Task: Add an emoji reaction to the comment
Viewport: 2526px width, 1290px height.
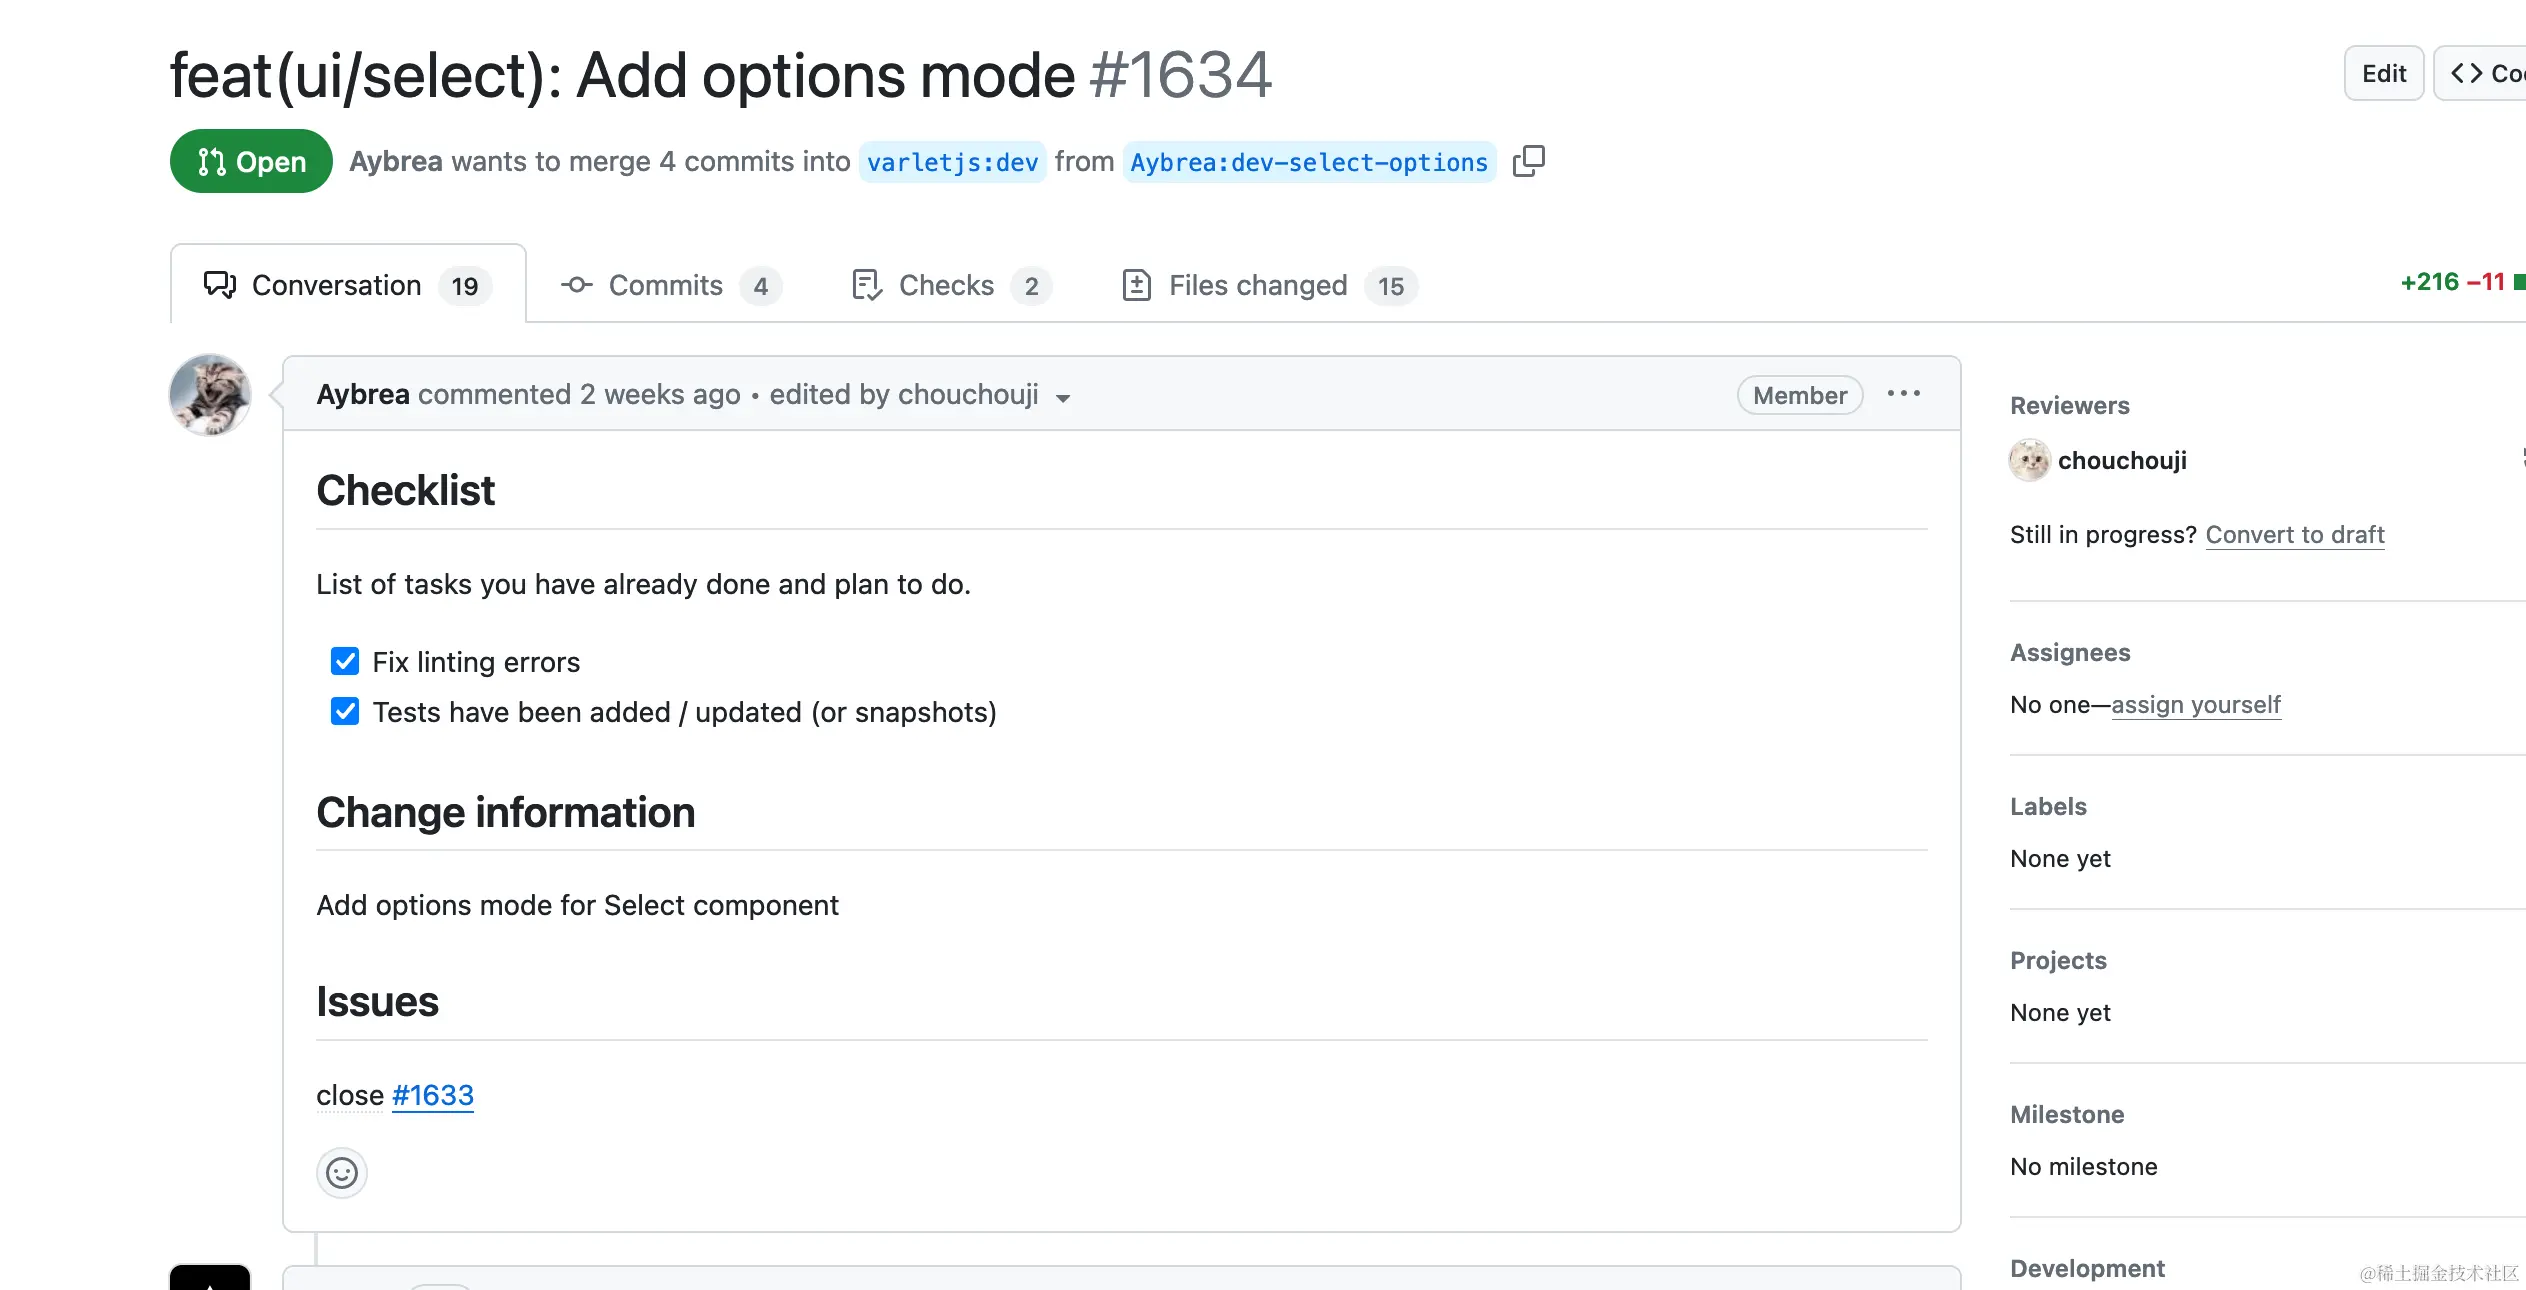Action: coord(342,1172)
